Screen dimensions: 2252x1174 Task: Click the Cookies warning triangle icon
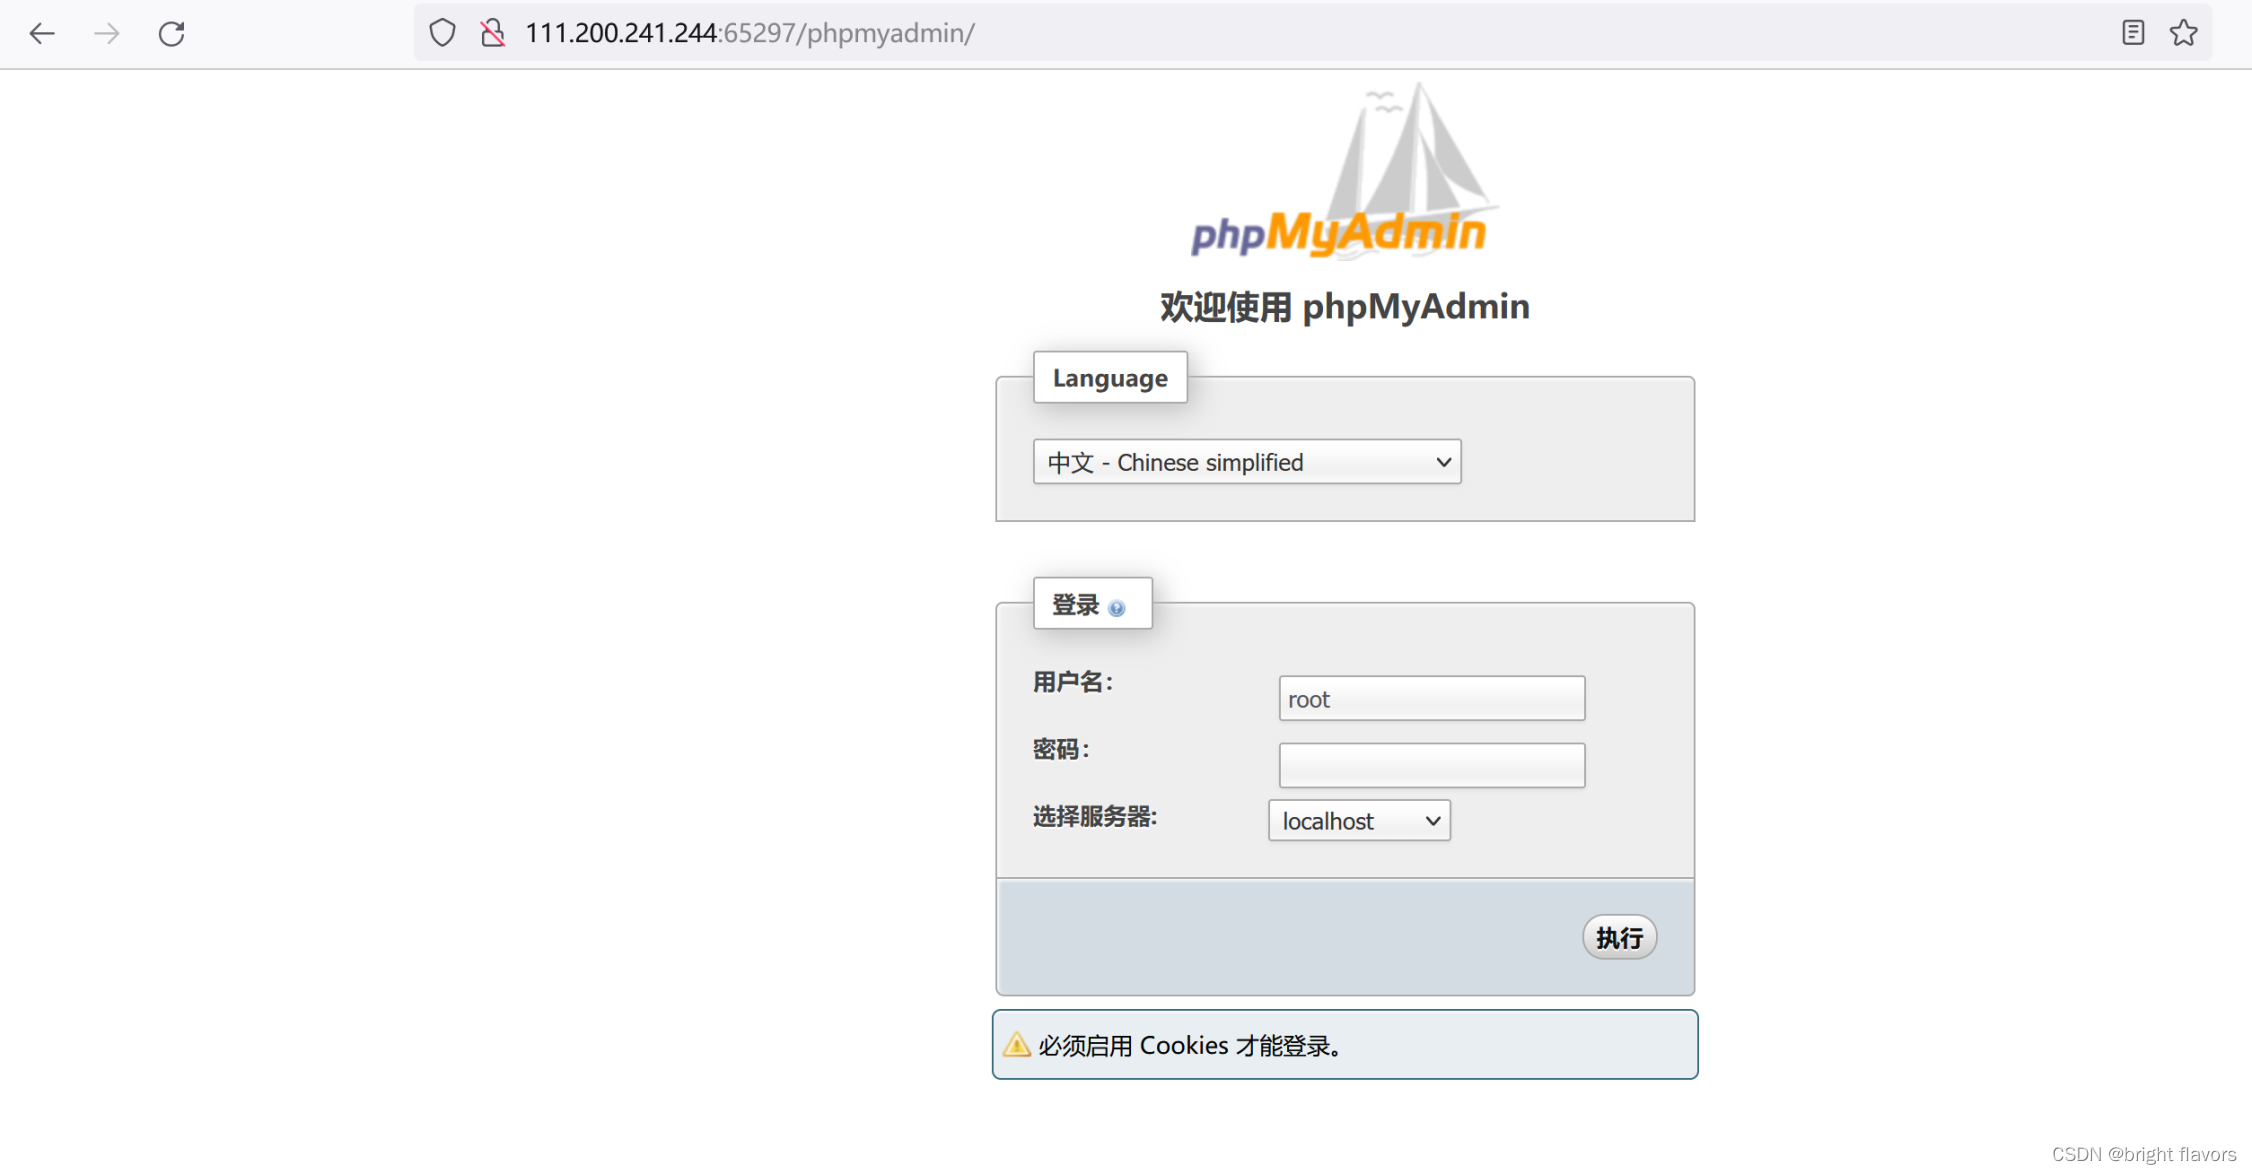click(x=1017, y=1045)
